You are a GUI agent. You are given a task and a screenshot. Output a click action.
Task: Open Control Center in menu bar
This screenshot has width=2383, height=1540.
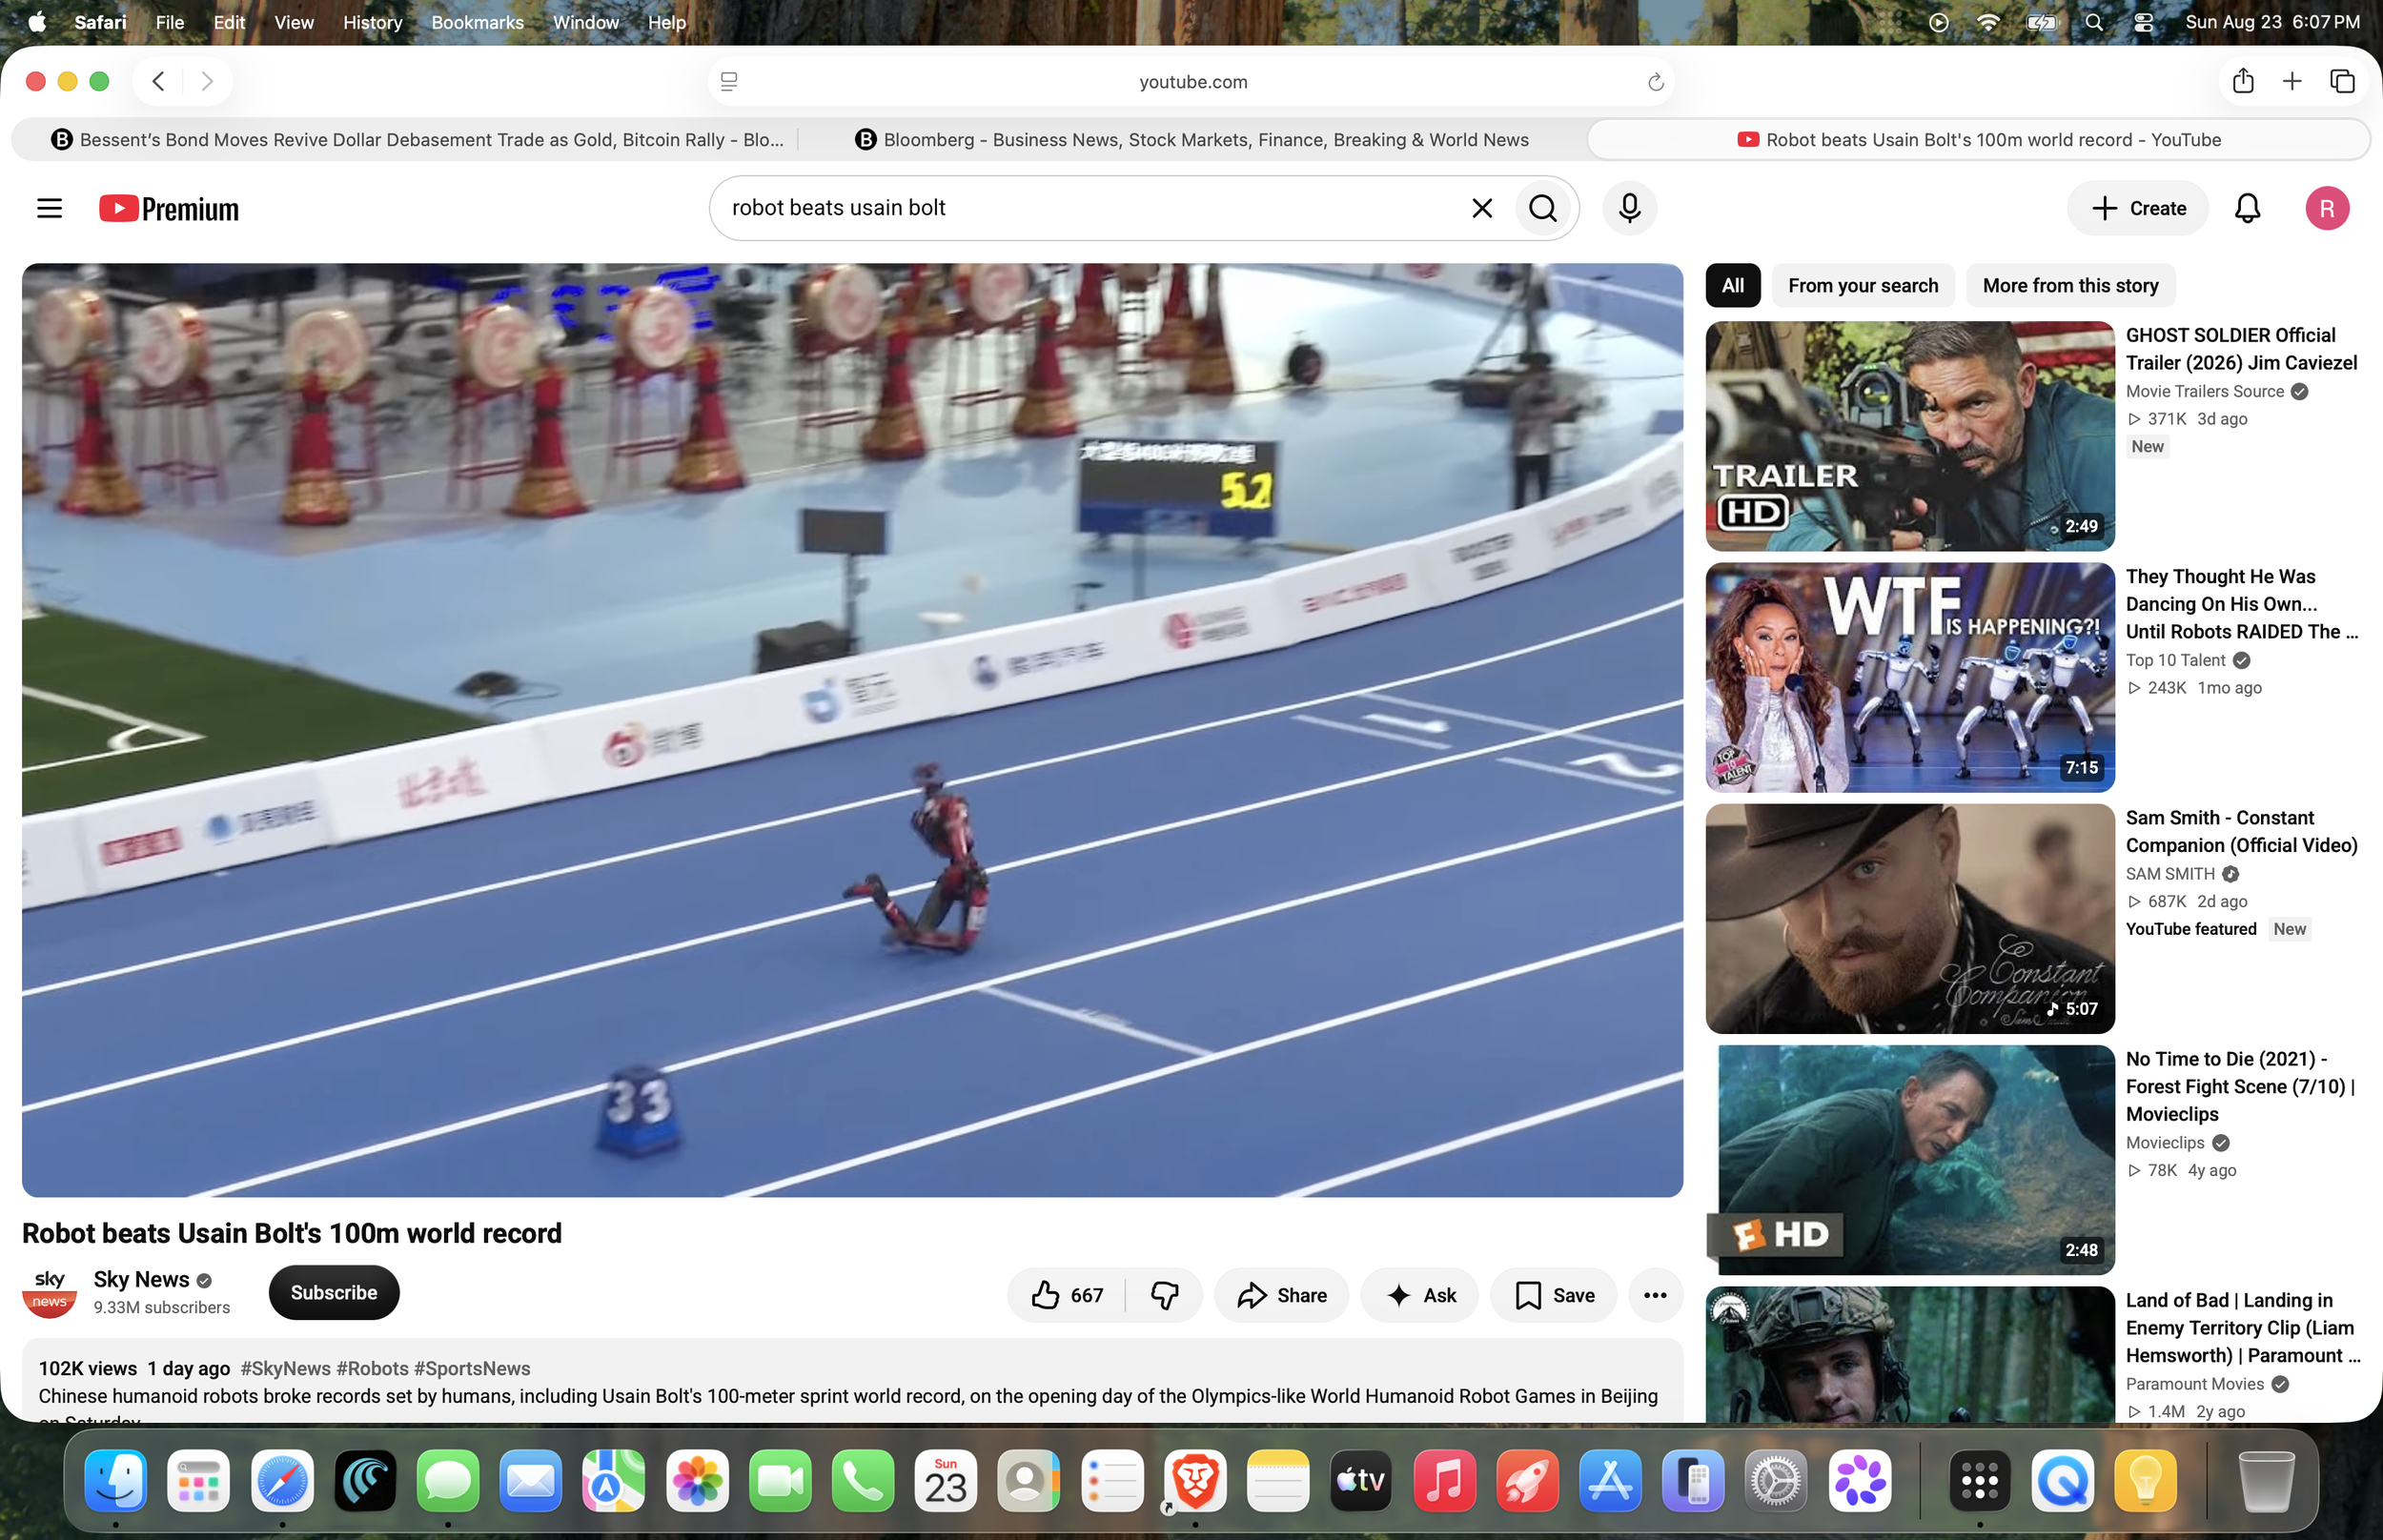[2143, 22]
